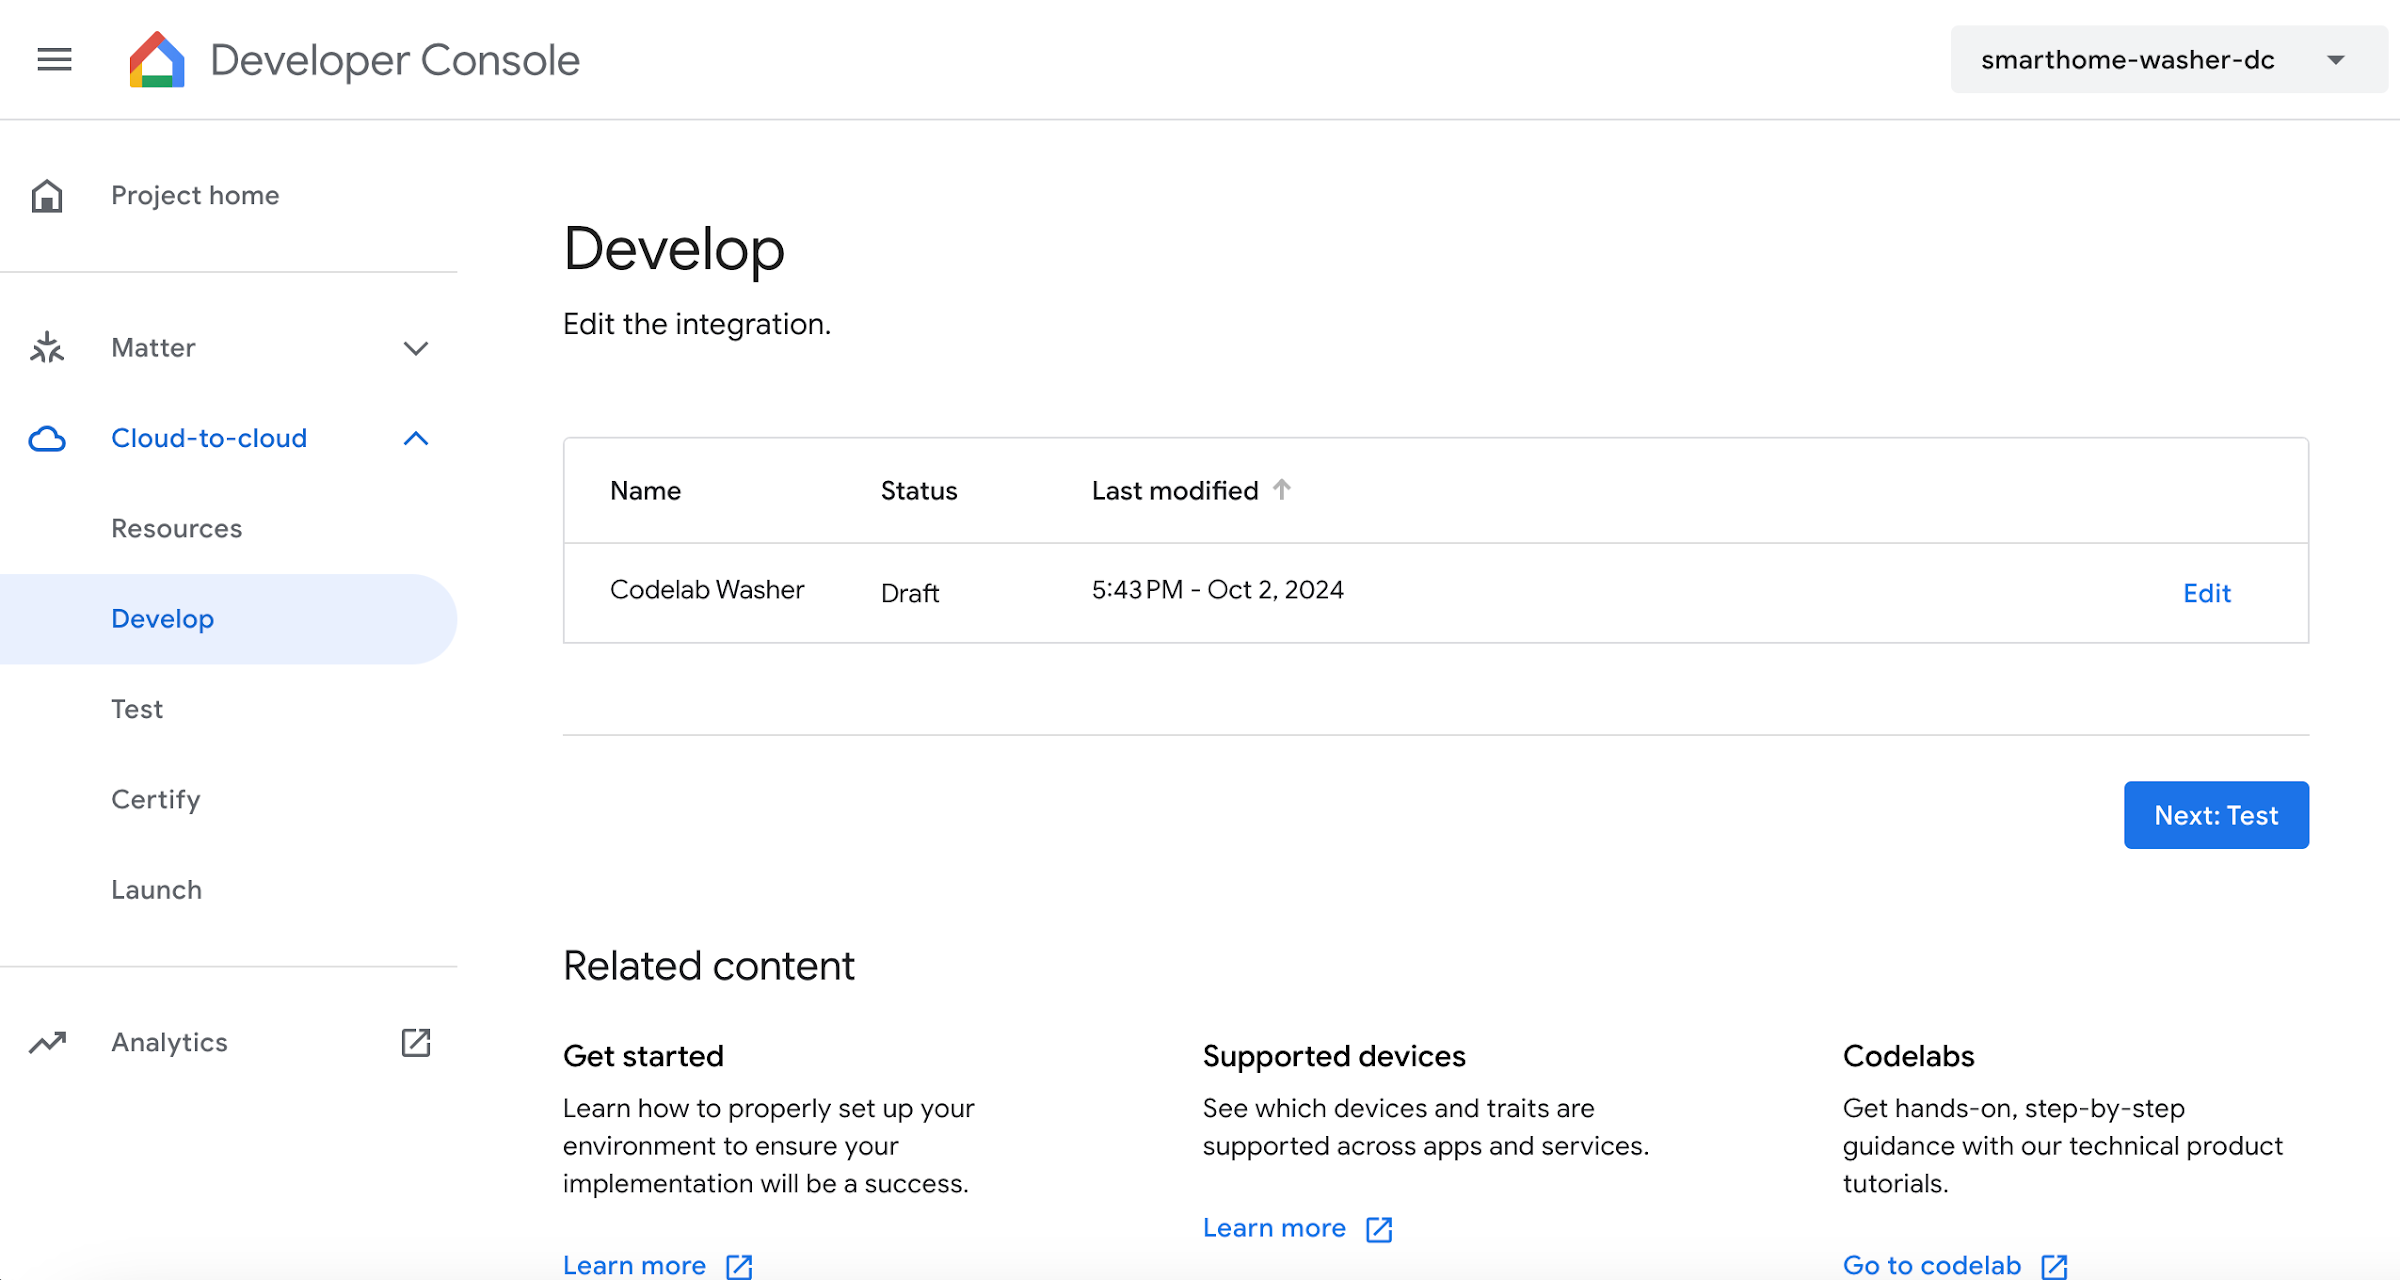Select the Certify menu item in sidebar
Viewport: 2400px width, 1280px height.
point(156,799)
